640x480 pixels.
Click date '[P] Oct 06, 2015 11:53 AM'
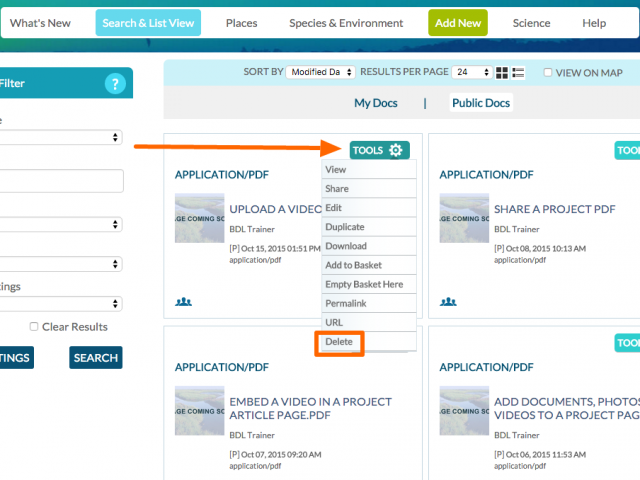tap(540, 454)
